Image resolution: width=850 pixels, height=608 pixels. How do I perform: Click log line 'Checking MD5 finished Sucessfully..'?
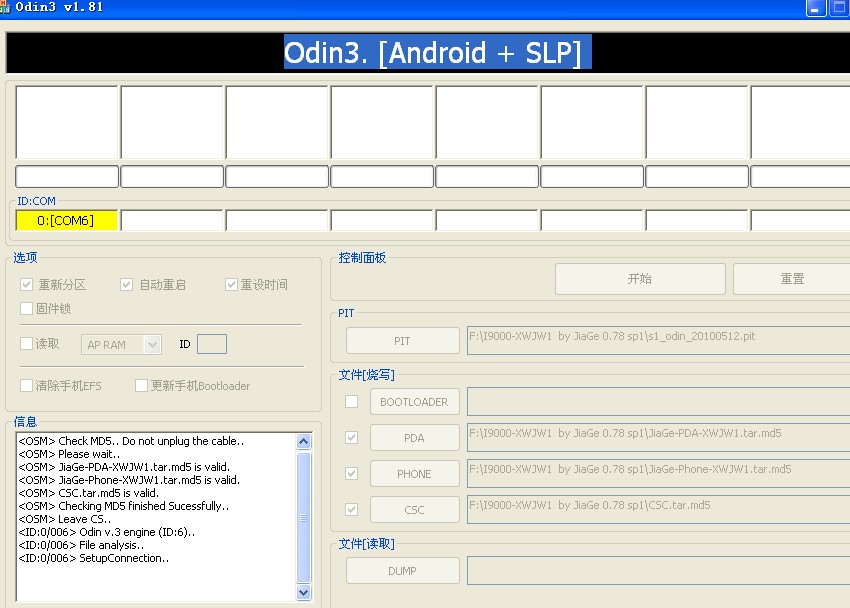click(x=124, y=506)
